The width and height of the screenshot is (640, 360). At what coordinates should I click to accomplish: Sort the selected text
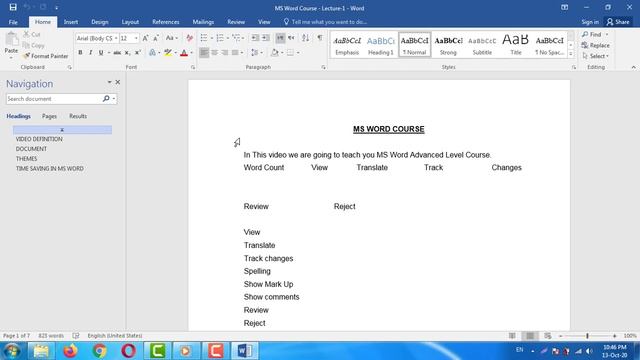[x=305, y=38]
